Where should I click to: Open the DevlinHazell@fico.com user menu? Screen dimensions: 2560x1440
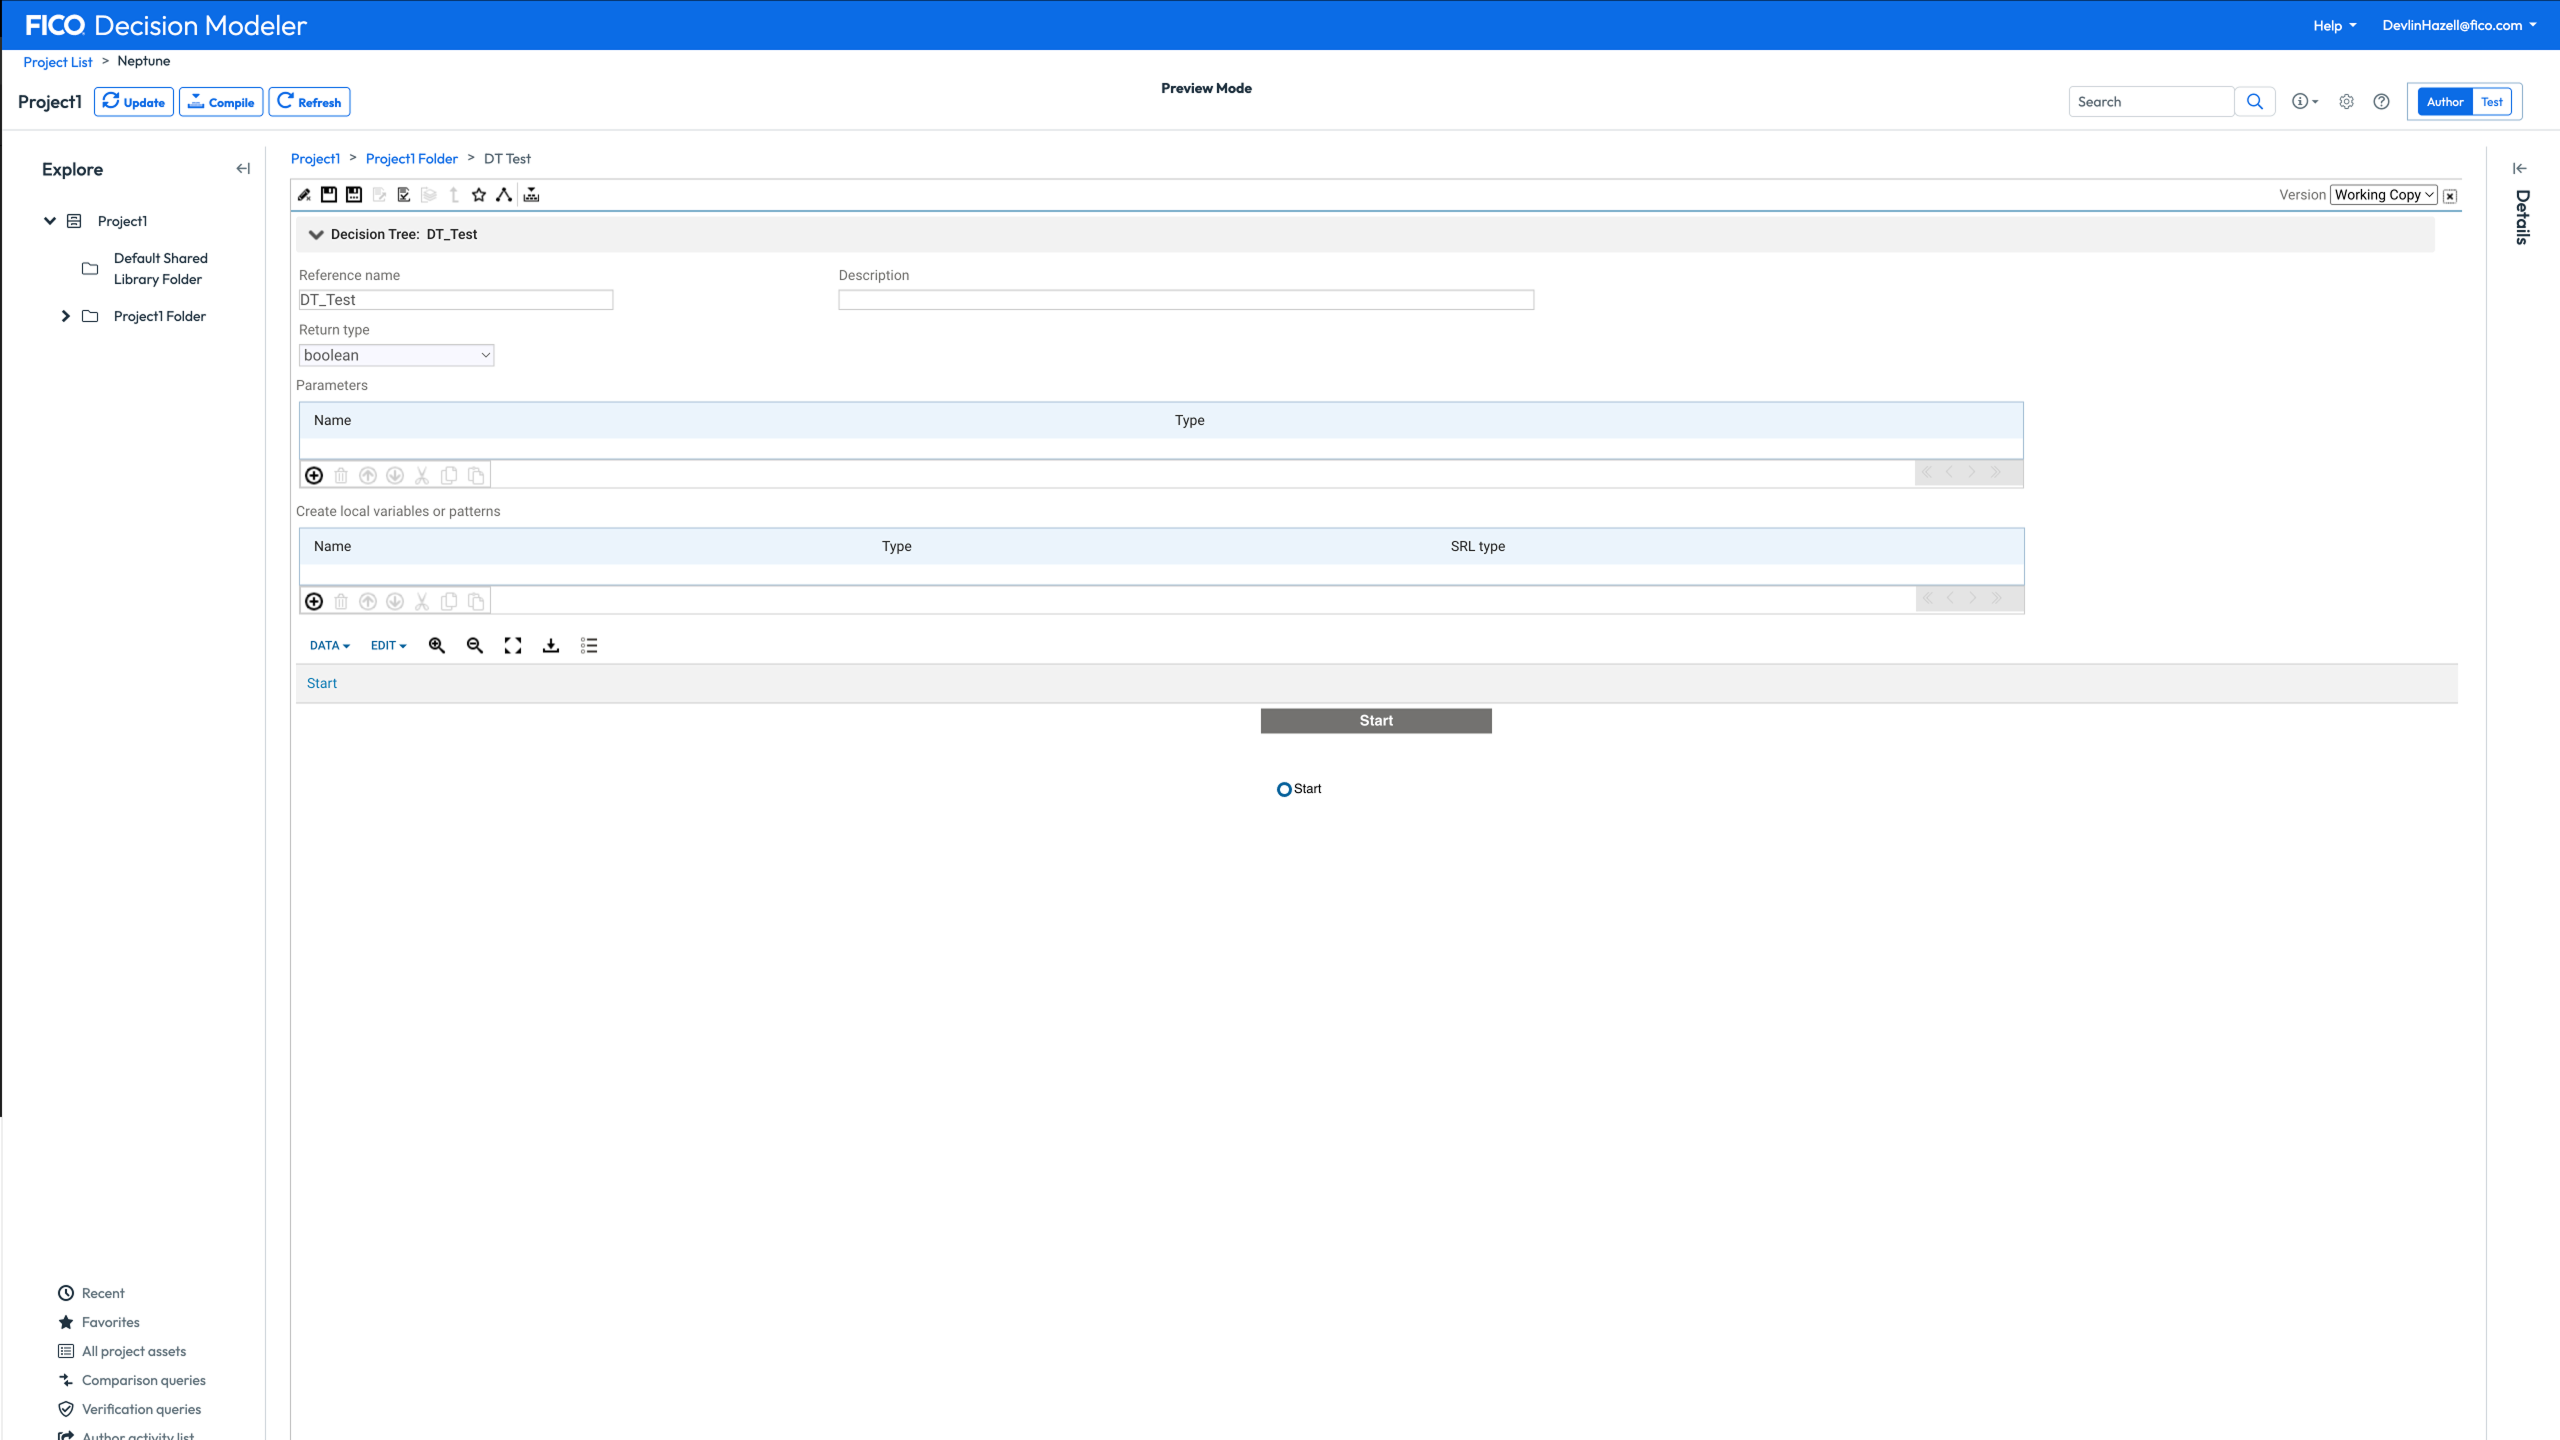pos(2459,26)
